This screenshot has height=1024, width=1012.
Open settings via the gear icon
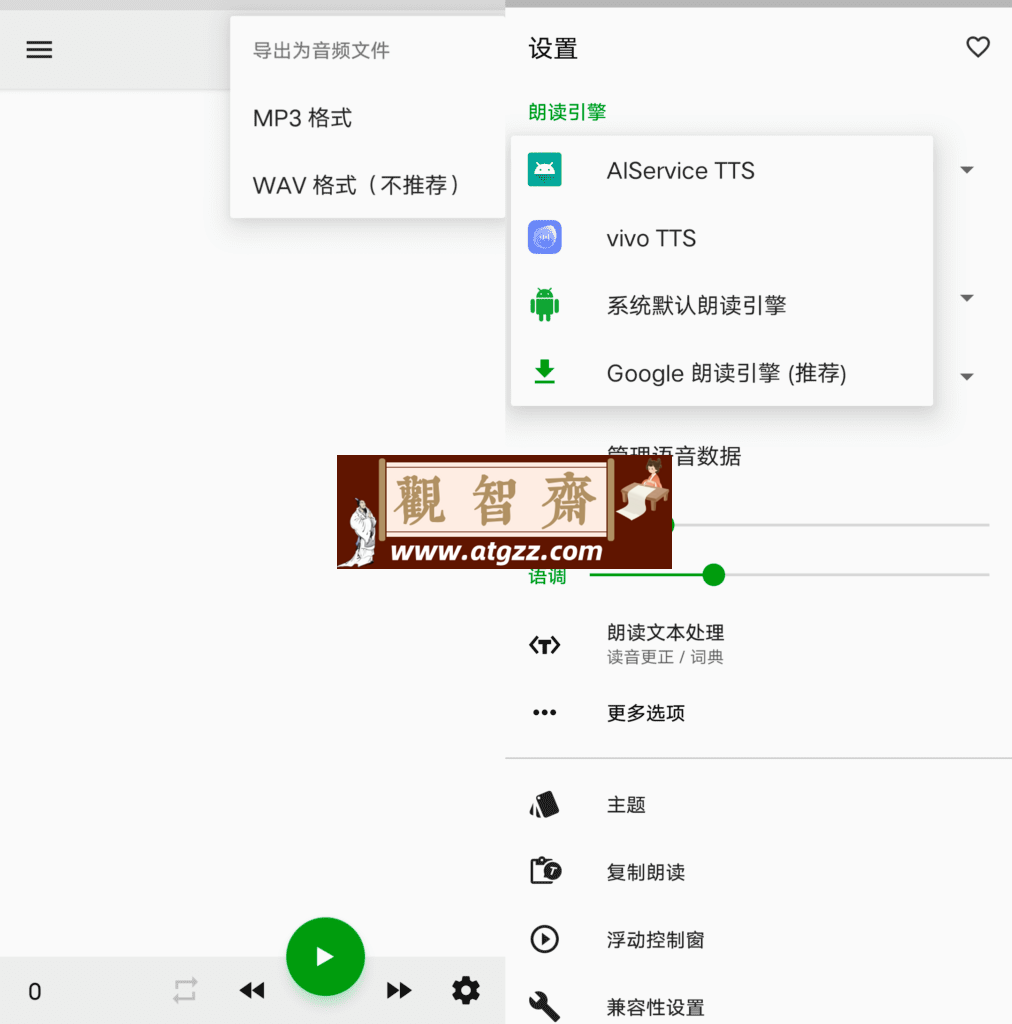[x=466, y=991]
